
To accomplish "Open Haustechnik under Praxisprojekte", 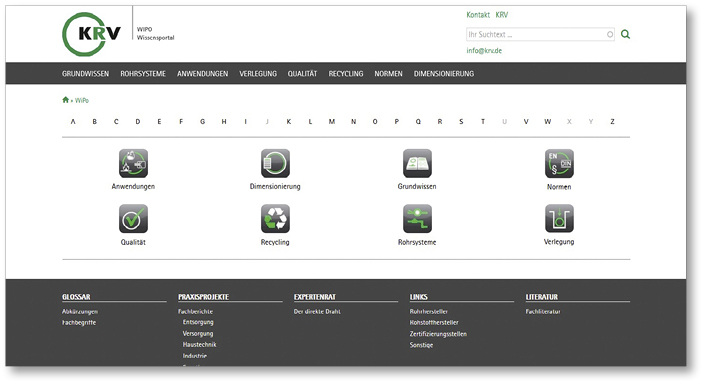I will 199,345.
